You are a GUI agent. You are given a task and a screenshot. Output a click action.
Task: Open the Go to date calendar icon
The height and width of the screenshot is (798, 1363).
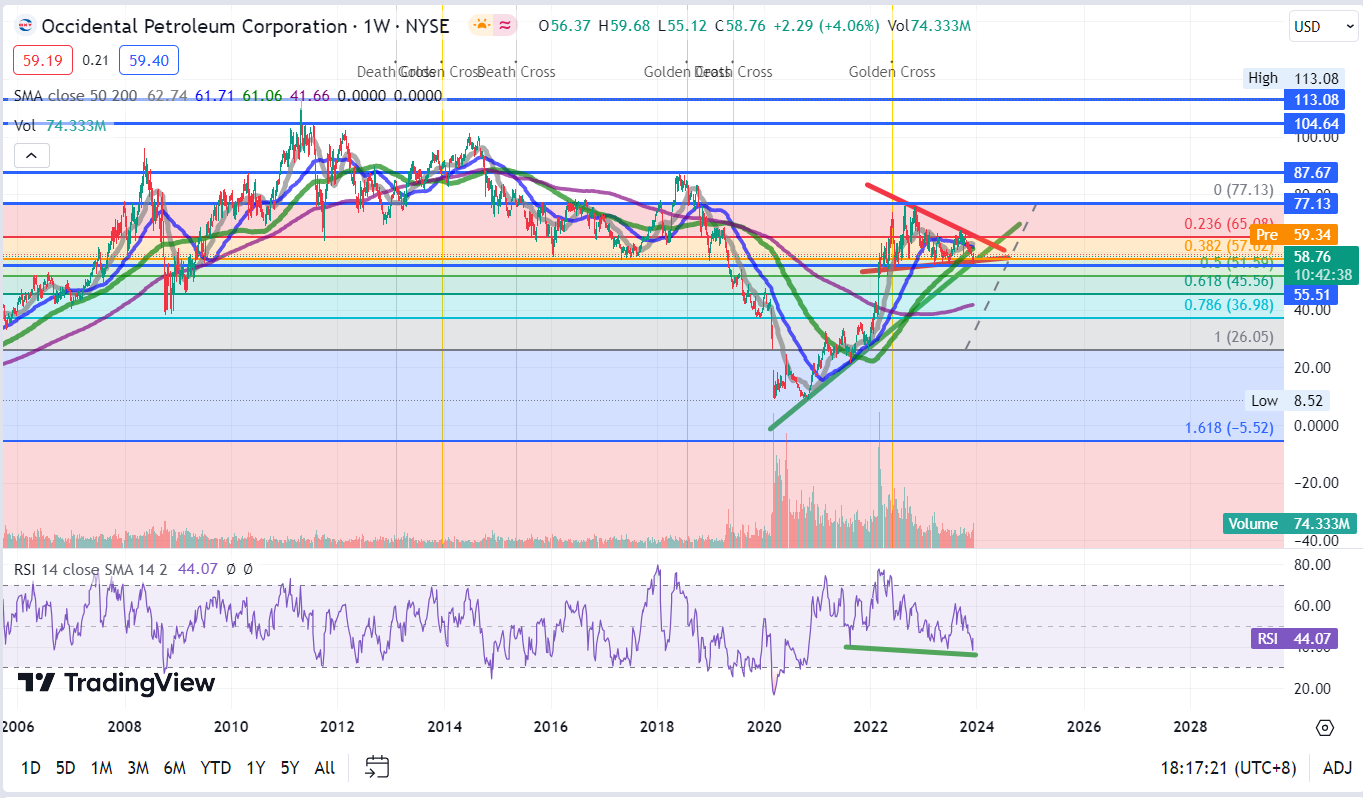(376, 767)
